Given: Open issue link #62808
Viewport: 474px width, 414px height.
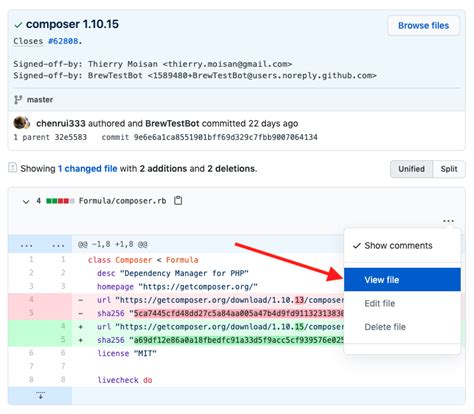Looking at the screenshot, I should (x=63, y=41).
